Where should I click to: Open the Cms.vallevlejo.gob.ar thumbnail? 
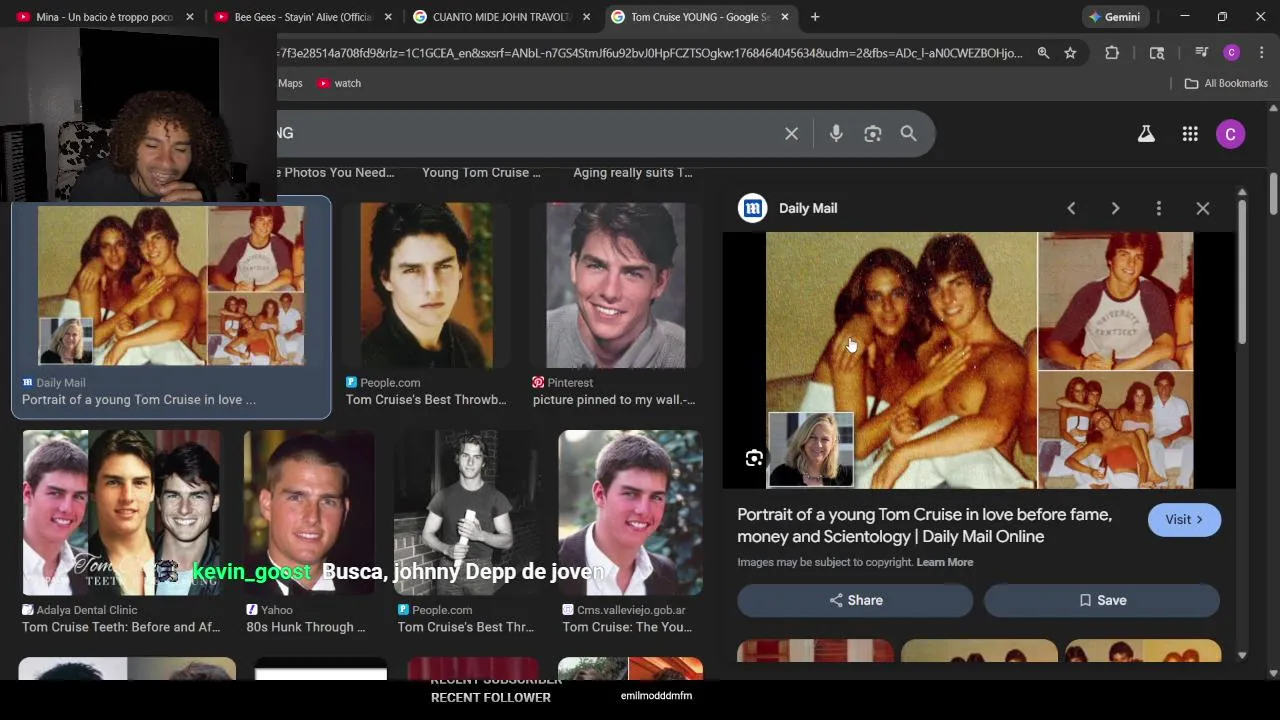click(630, 512)
